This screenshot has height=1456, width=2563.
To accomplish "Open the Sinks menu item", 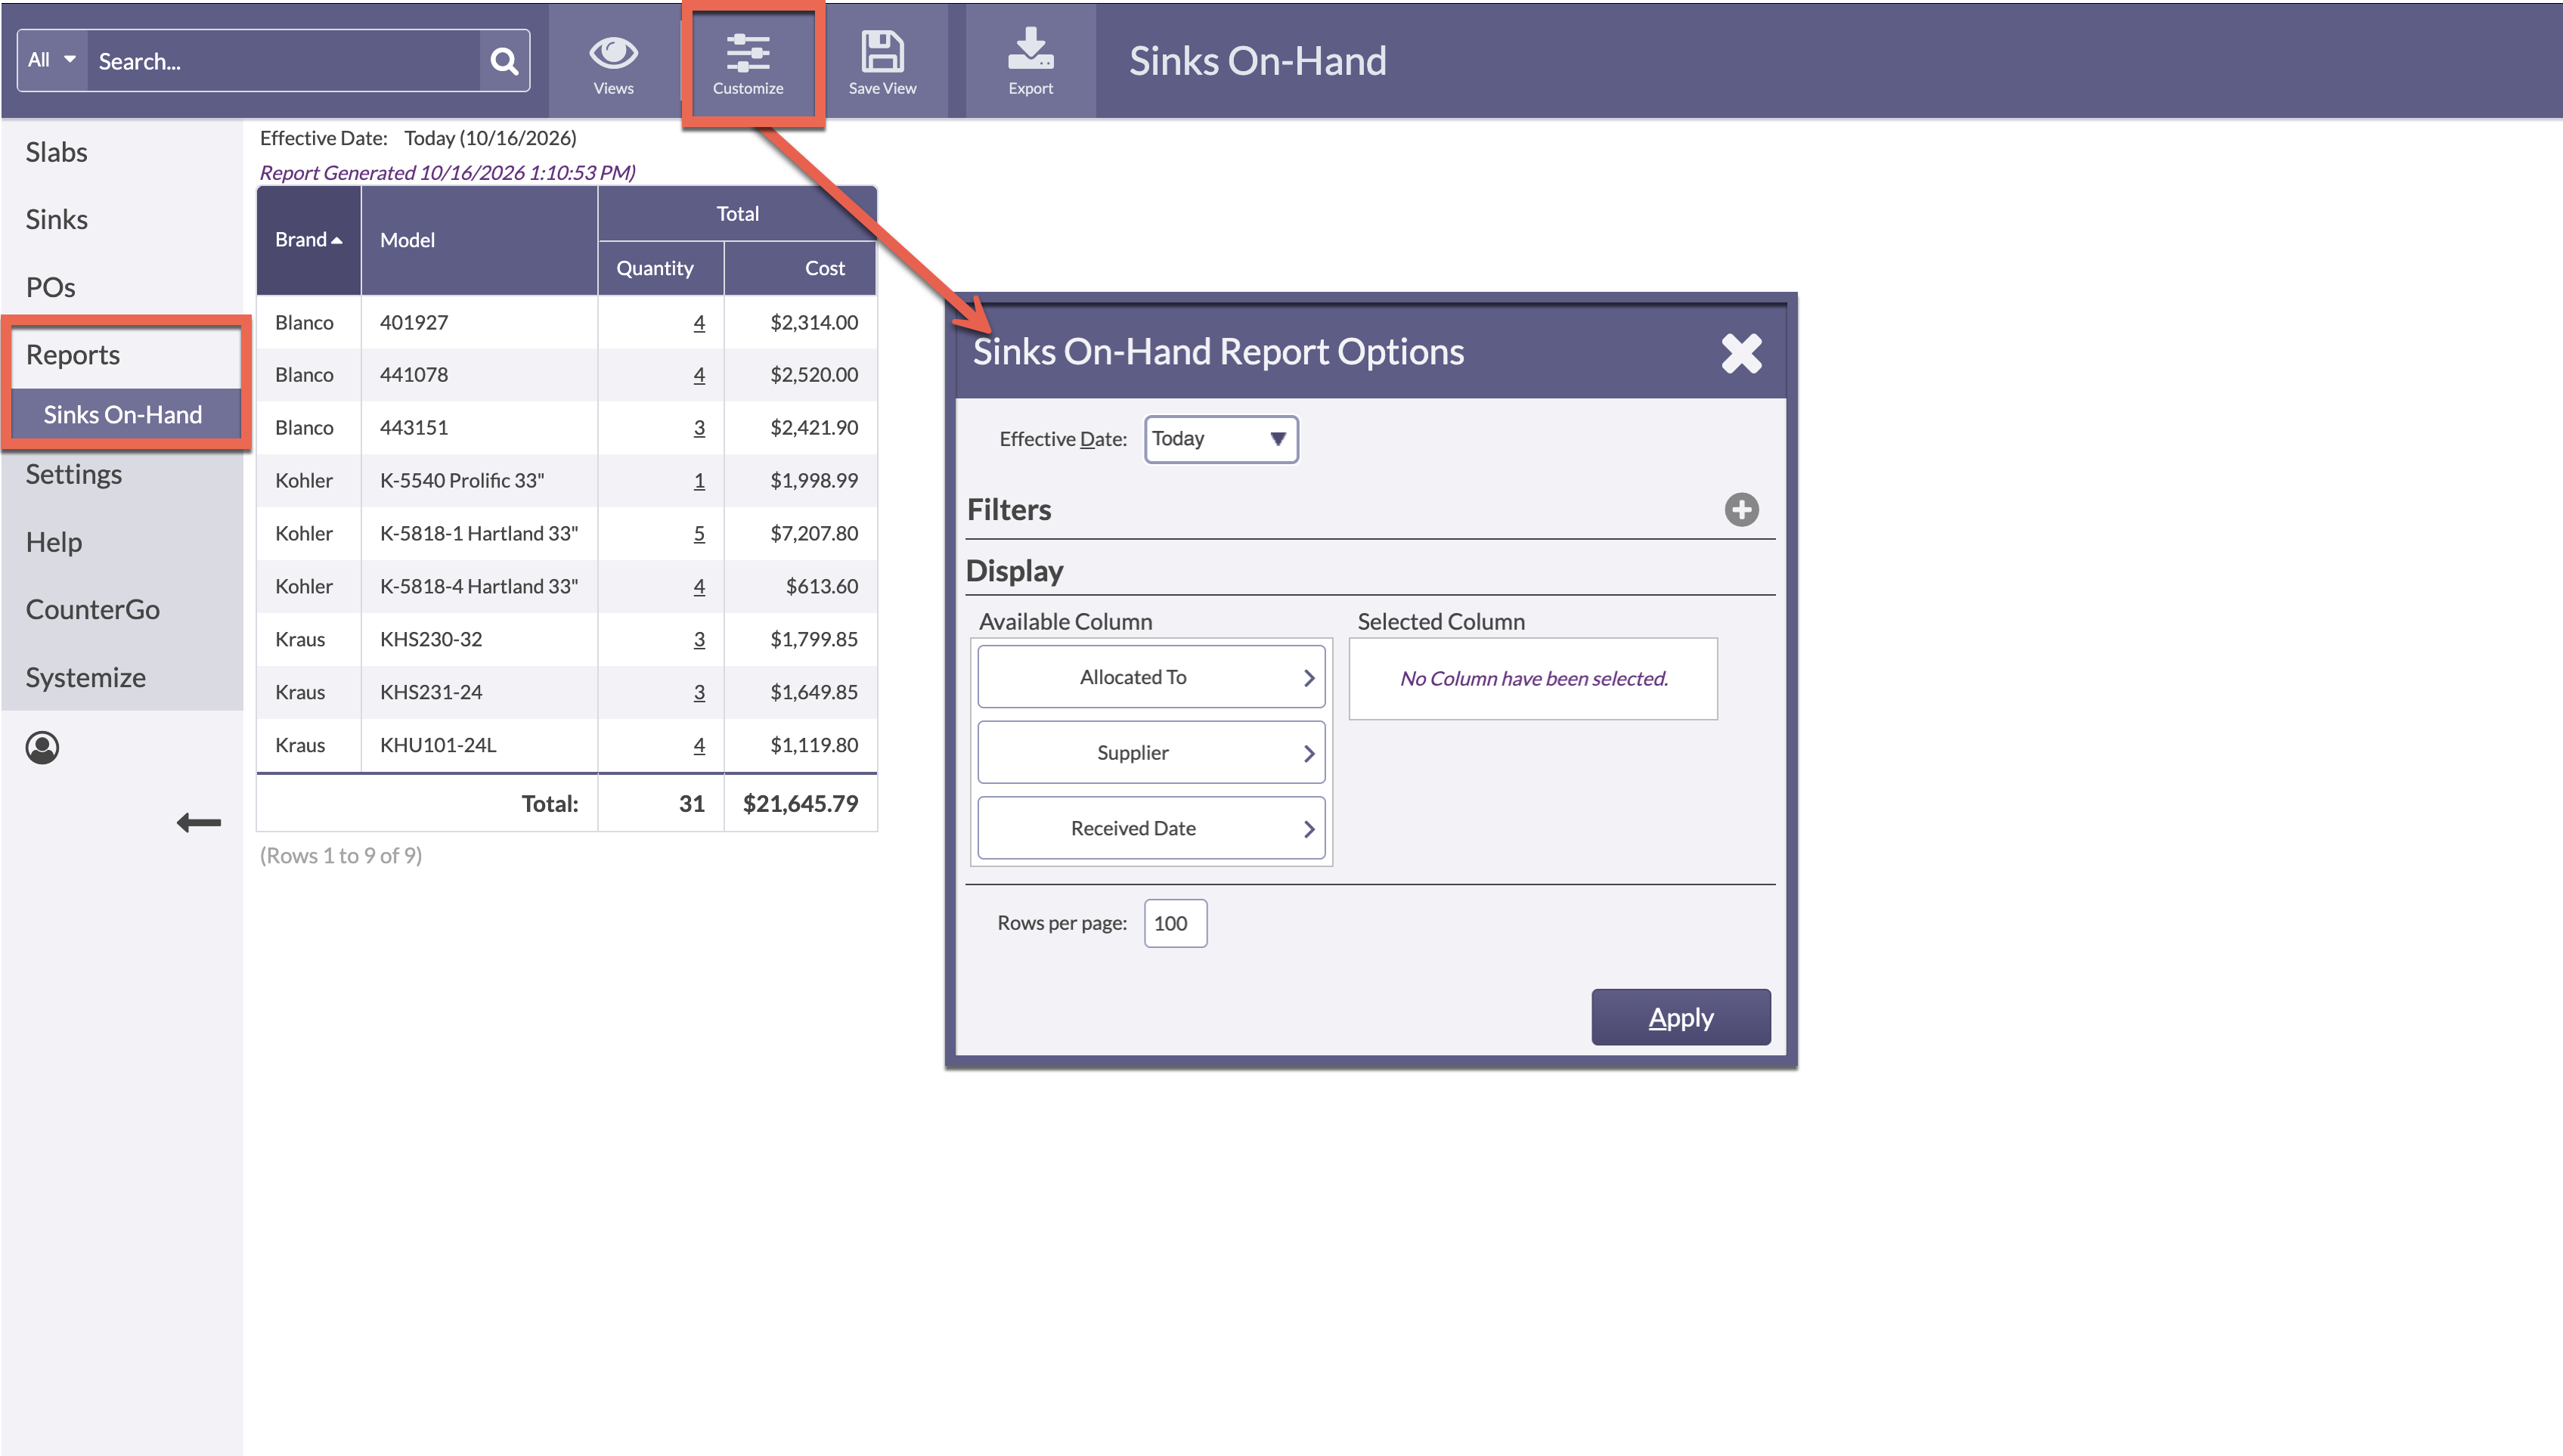I will pos(56,219).
